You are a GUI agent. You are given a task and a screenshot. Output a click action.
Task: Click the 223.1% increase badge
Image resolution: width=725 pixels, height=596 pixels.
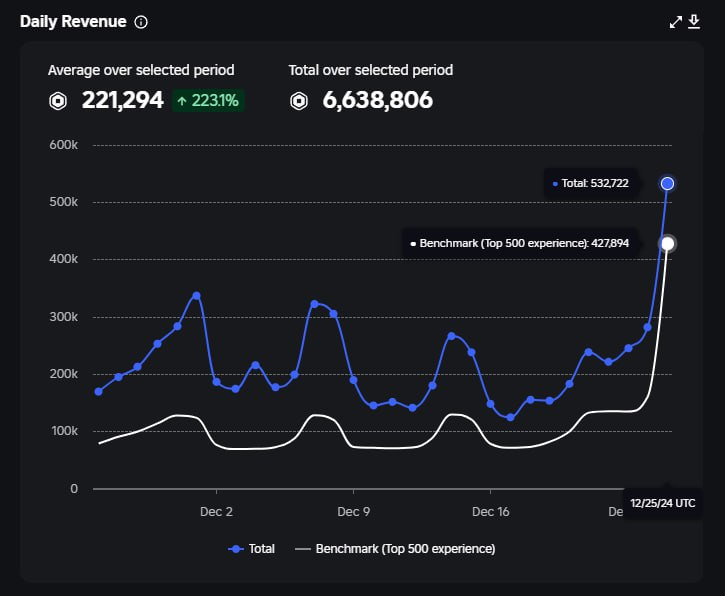coord(209,100)
